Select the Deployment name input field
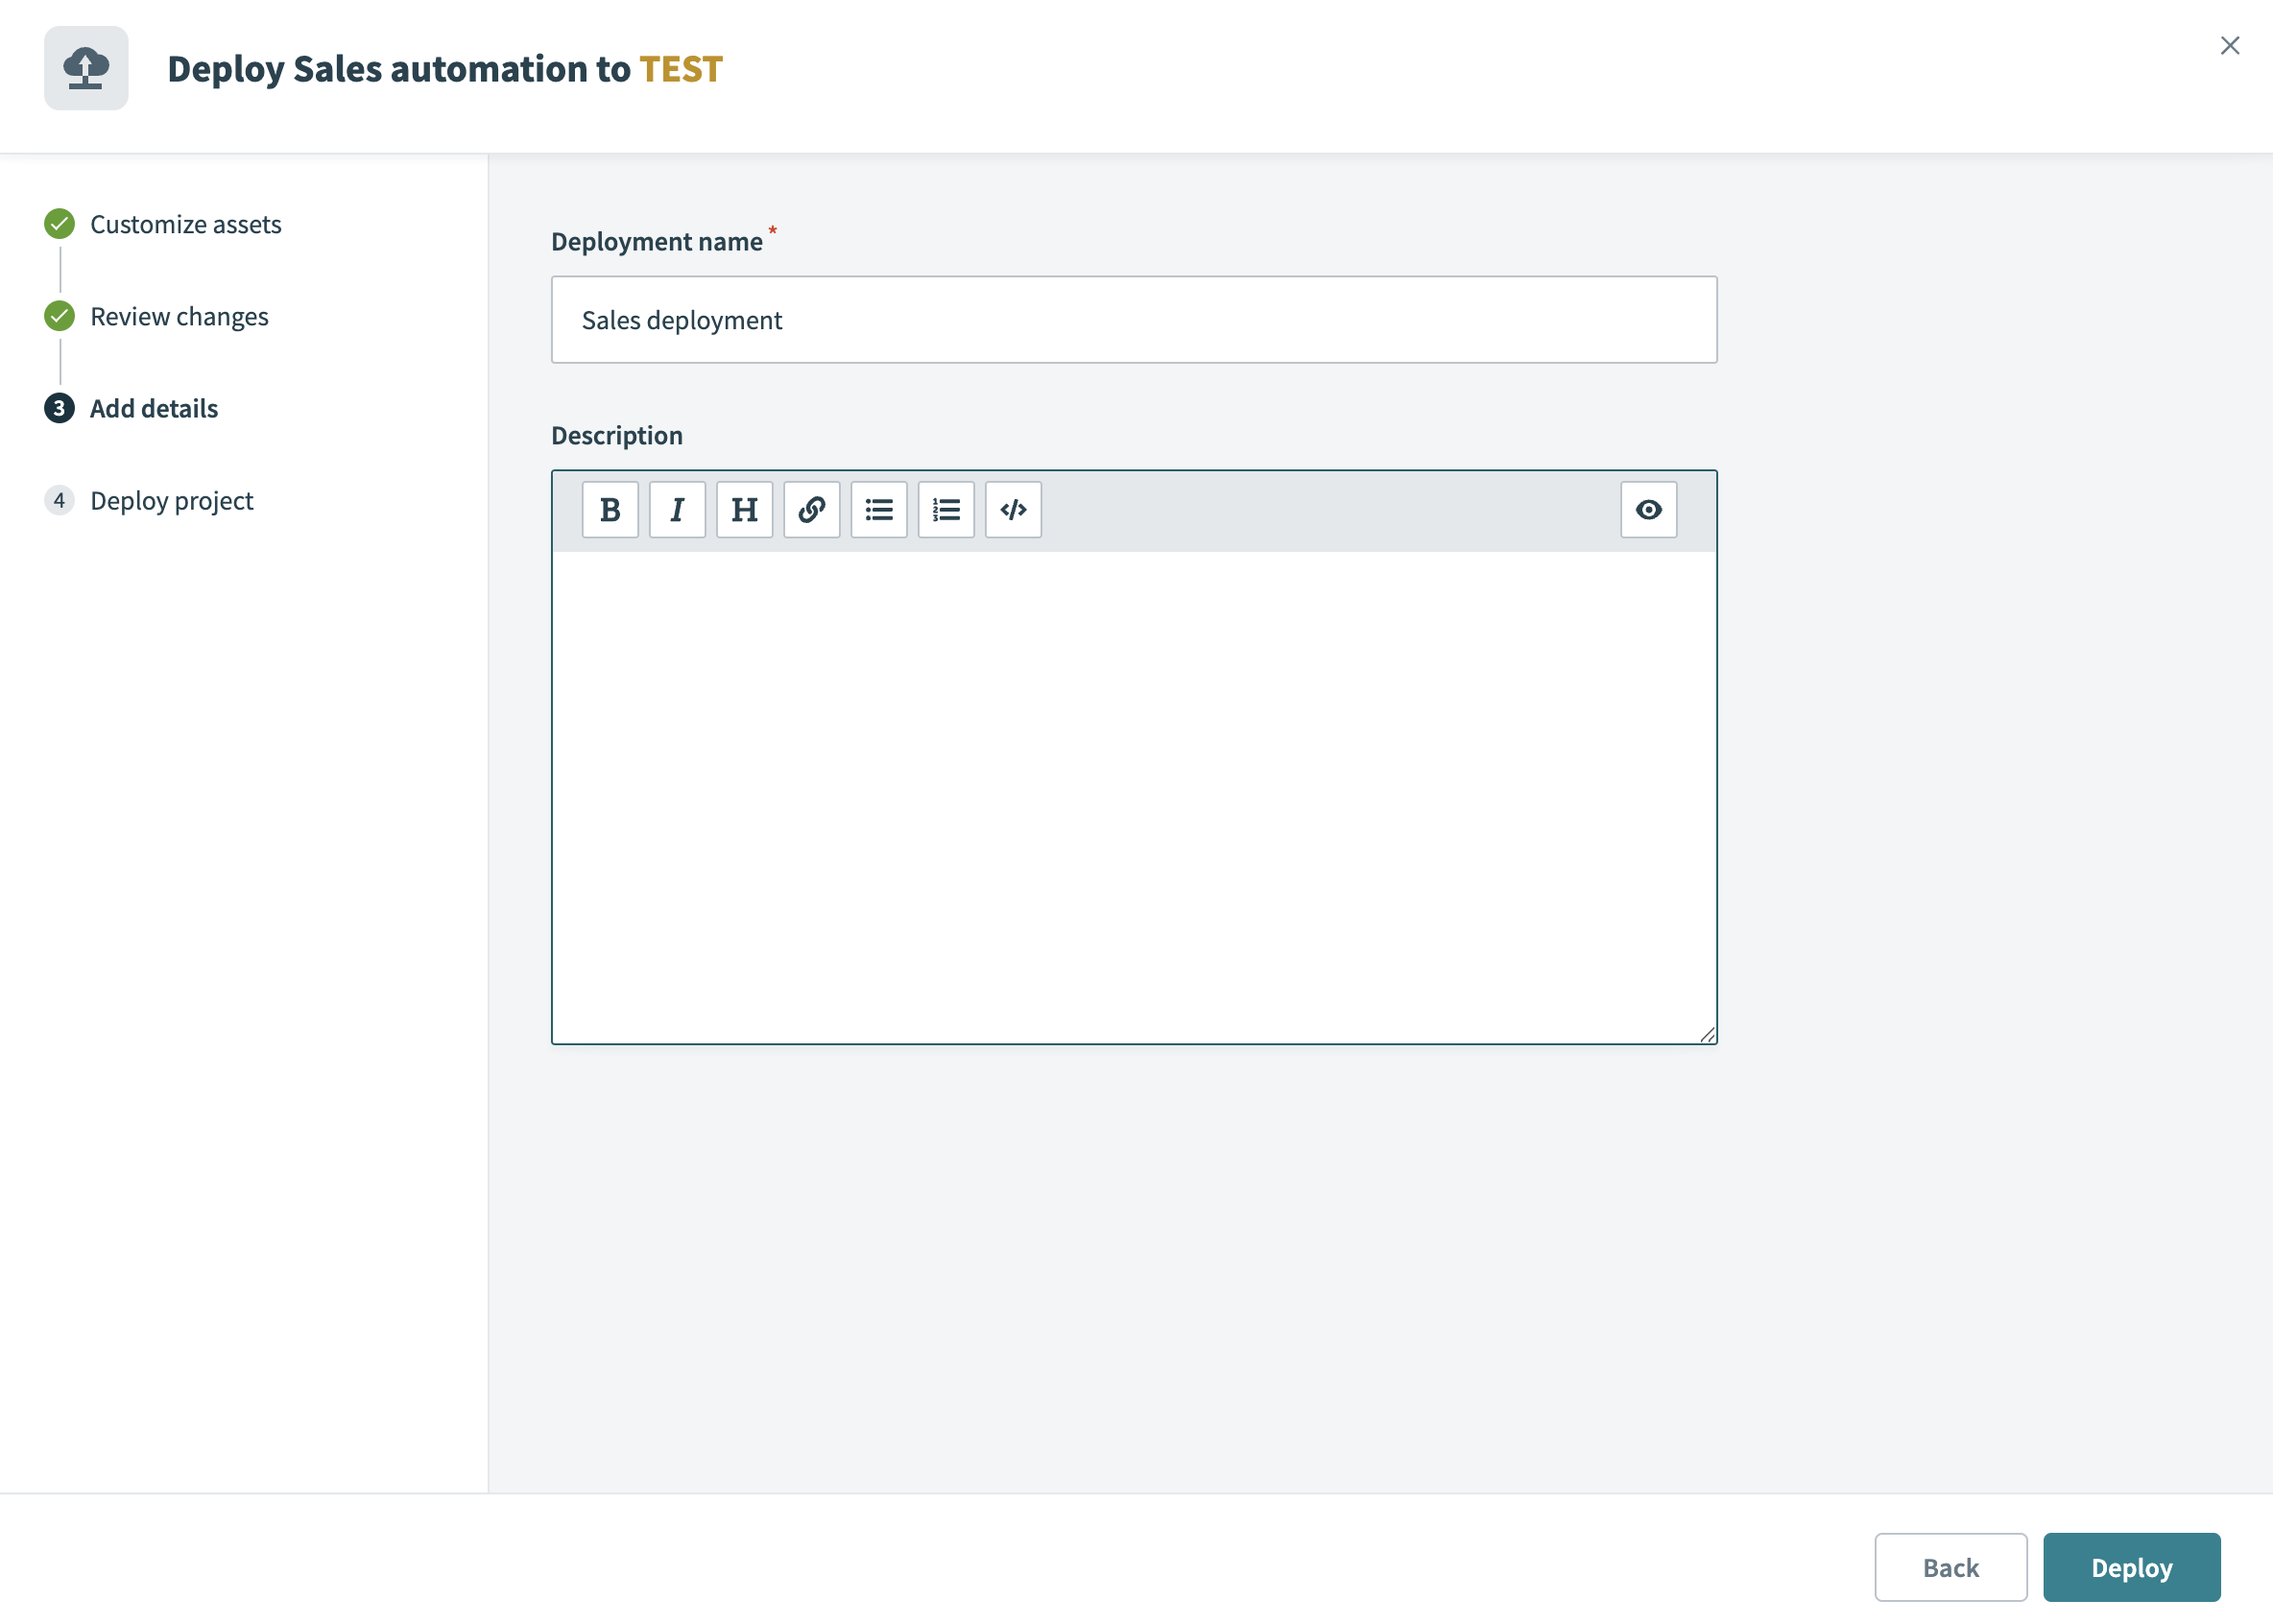This screenshot has height=1624, width=2273. pos(1134,318)
